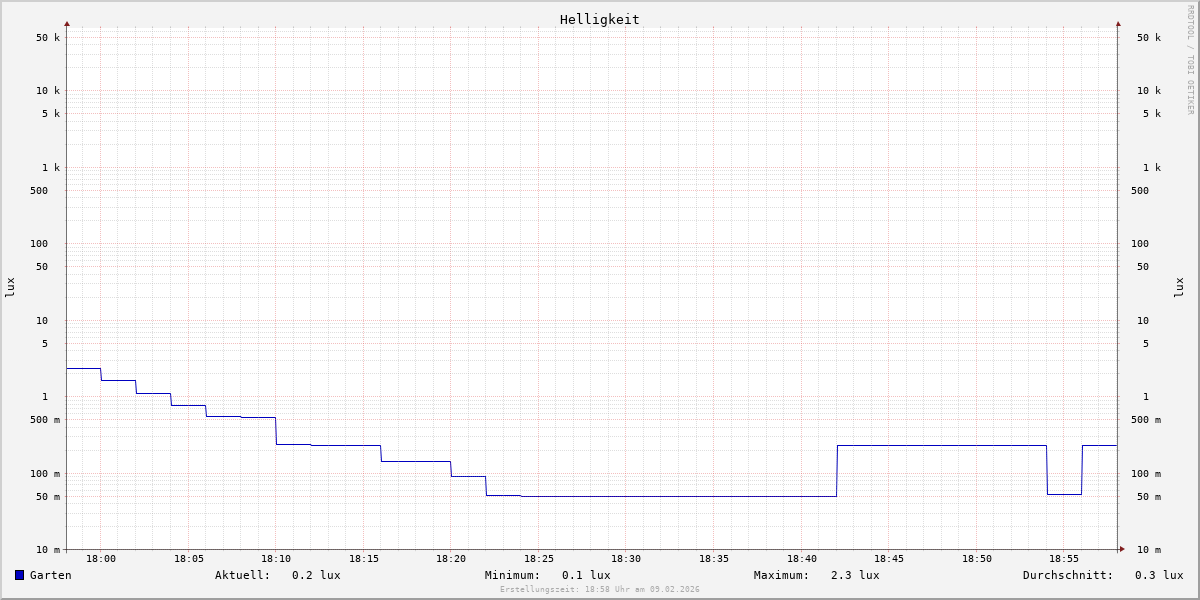Click the 18:55 time axis label

point(1064,559)
